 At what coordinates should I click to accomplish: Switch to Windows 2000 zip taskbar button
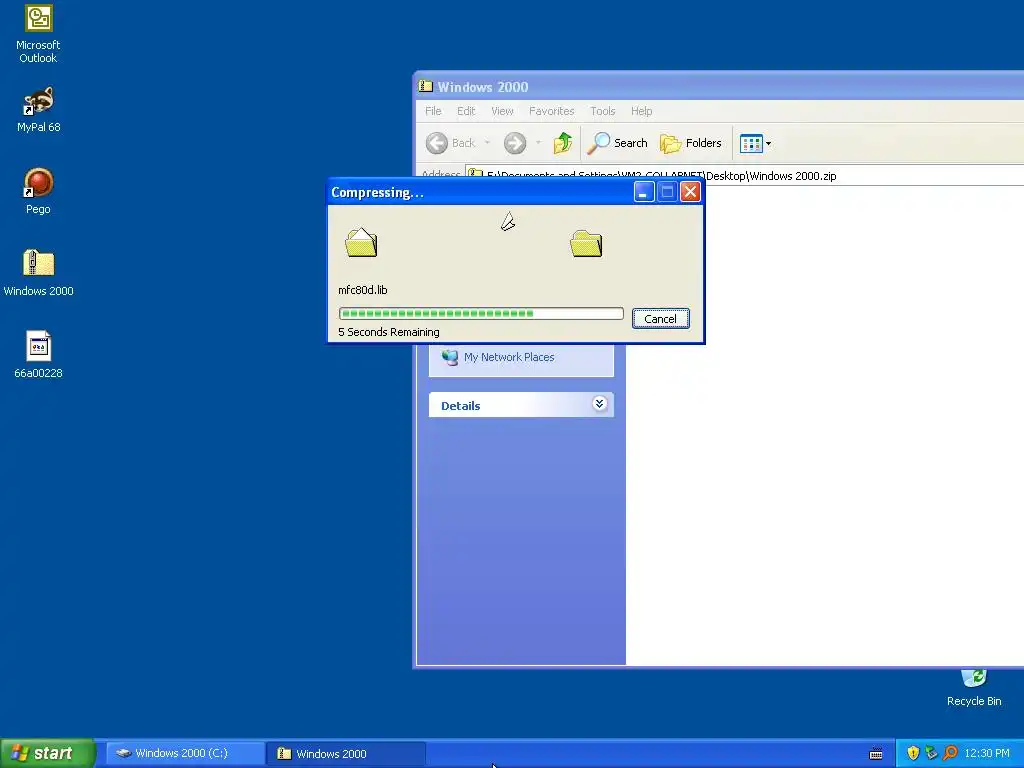346,754
